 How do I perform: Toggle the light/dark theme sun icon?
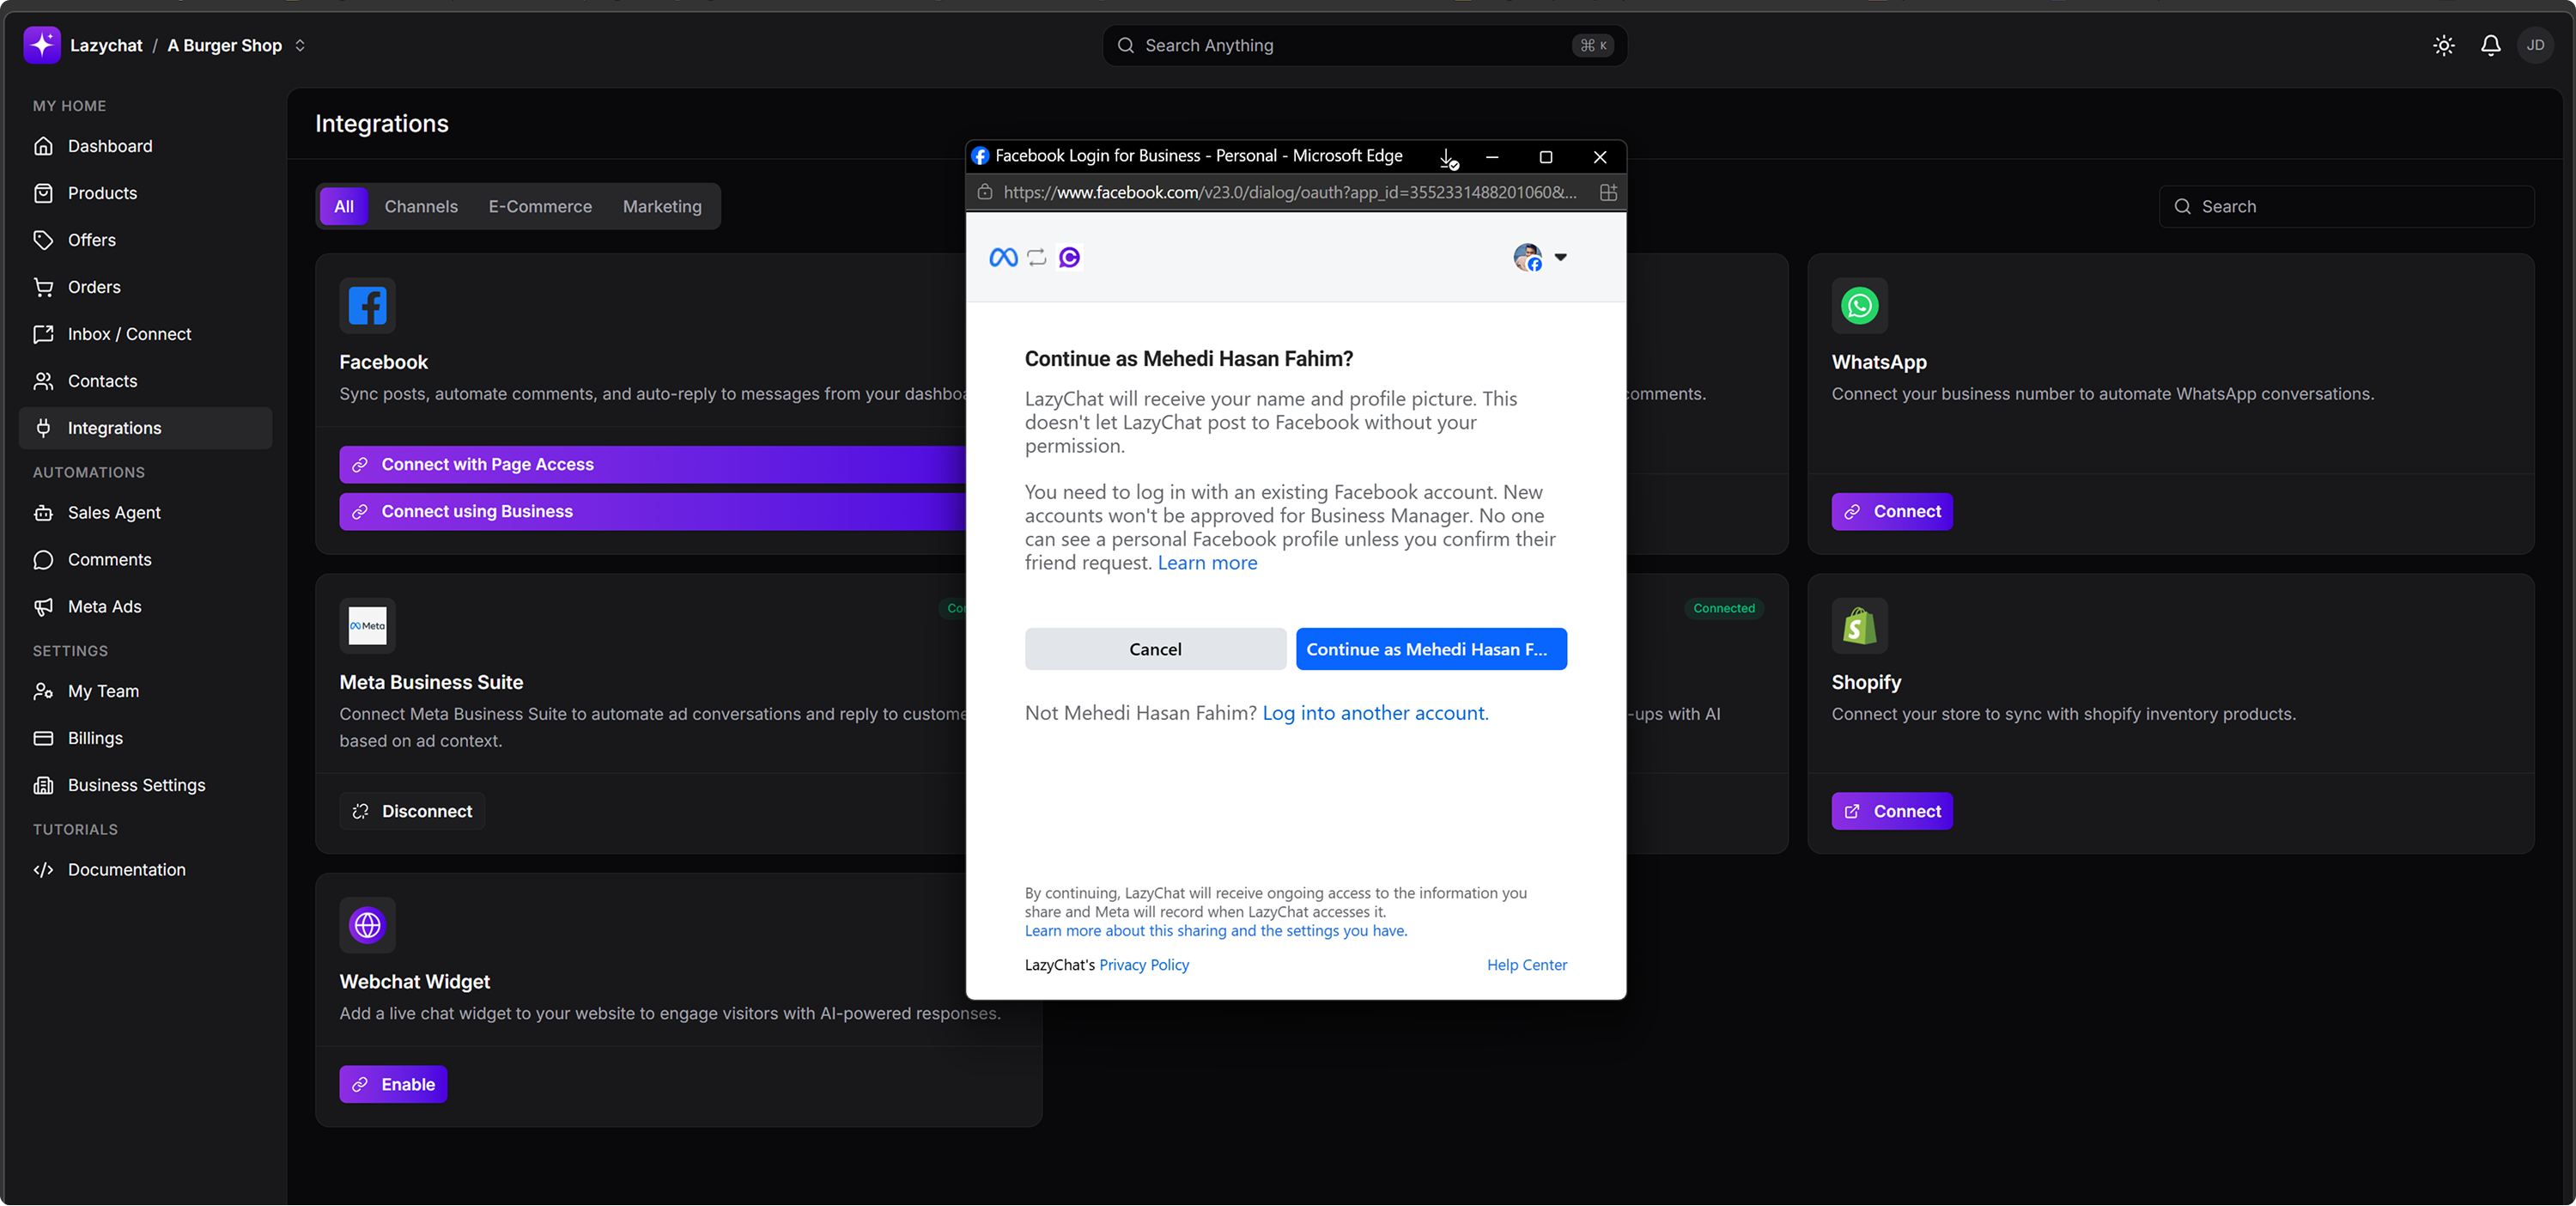pos(2443,45)
